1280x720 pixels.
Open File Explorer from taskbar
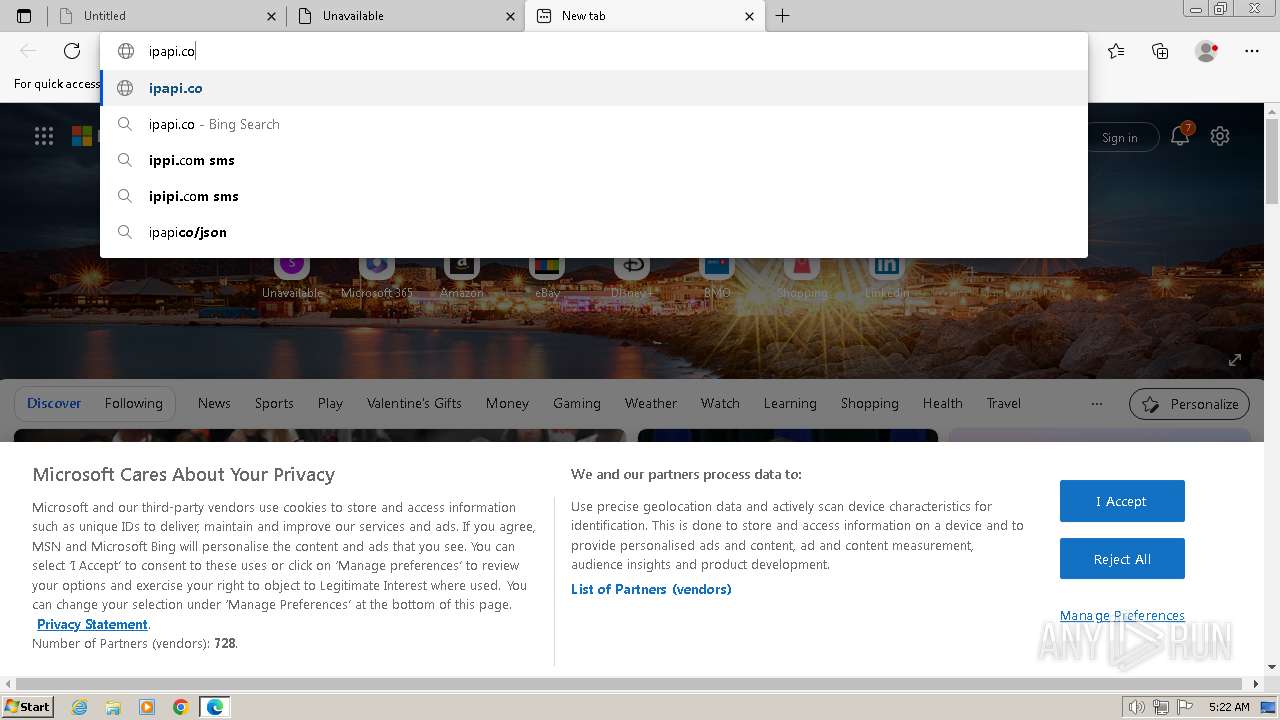pyautogui.click(x=113, y=707)
